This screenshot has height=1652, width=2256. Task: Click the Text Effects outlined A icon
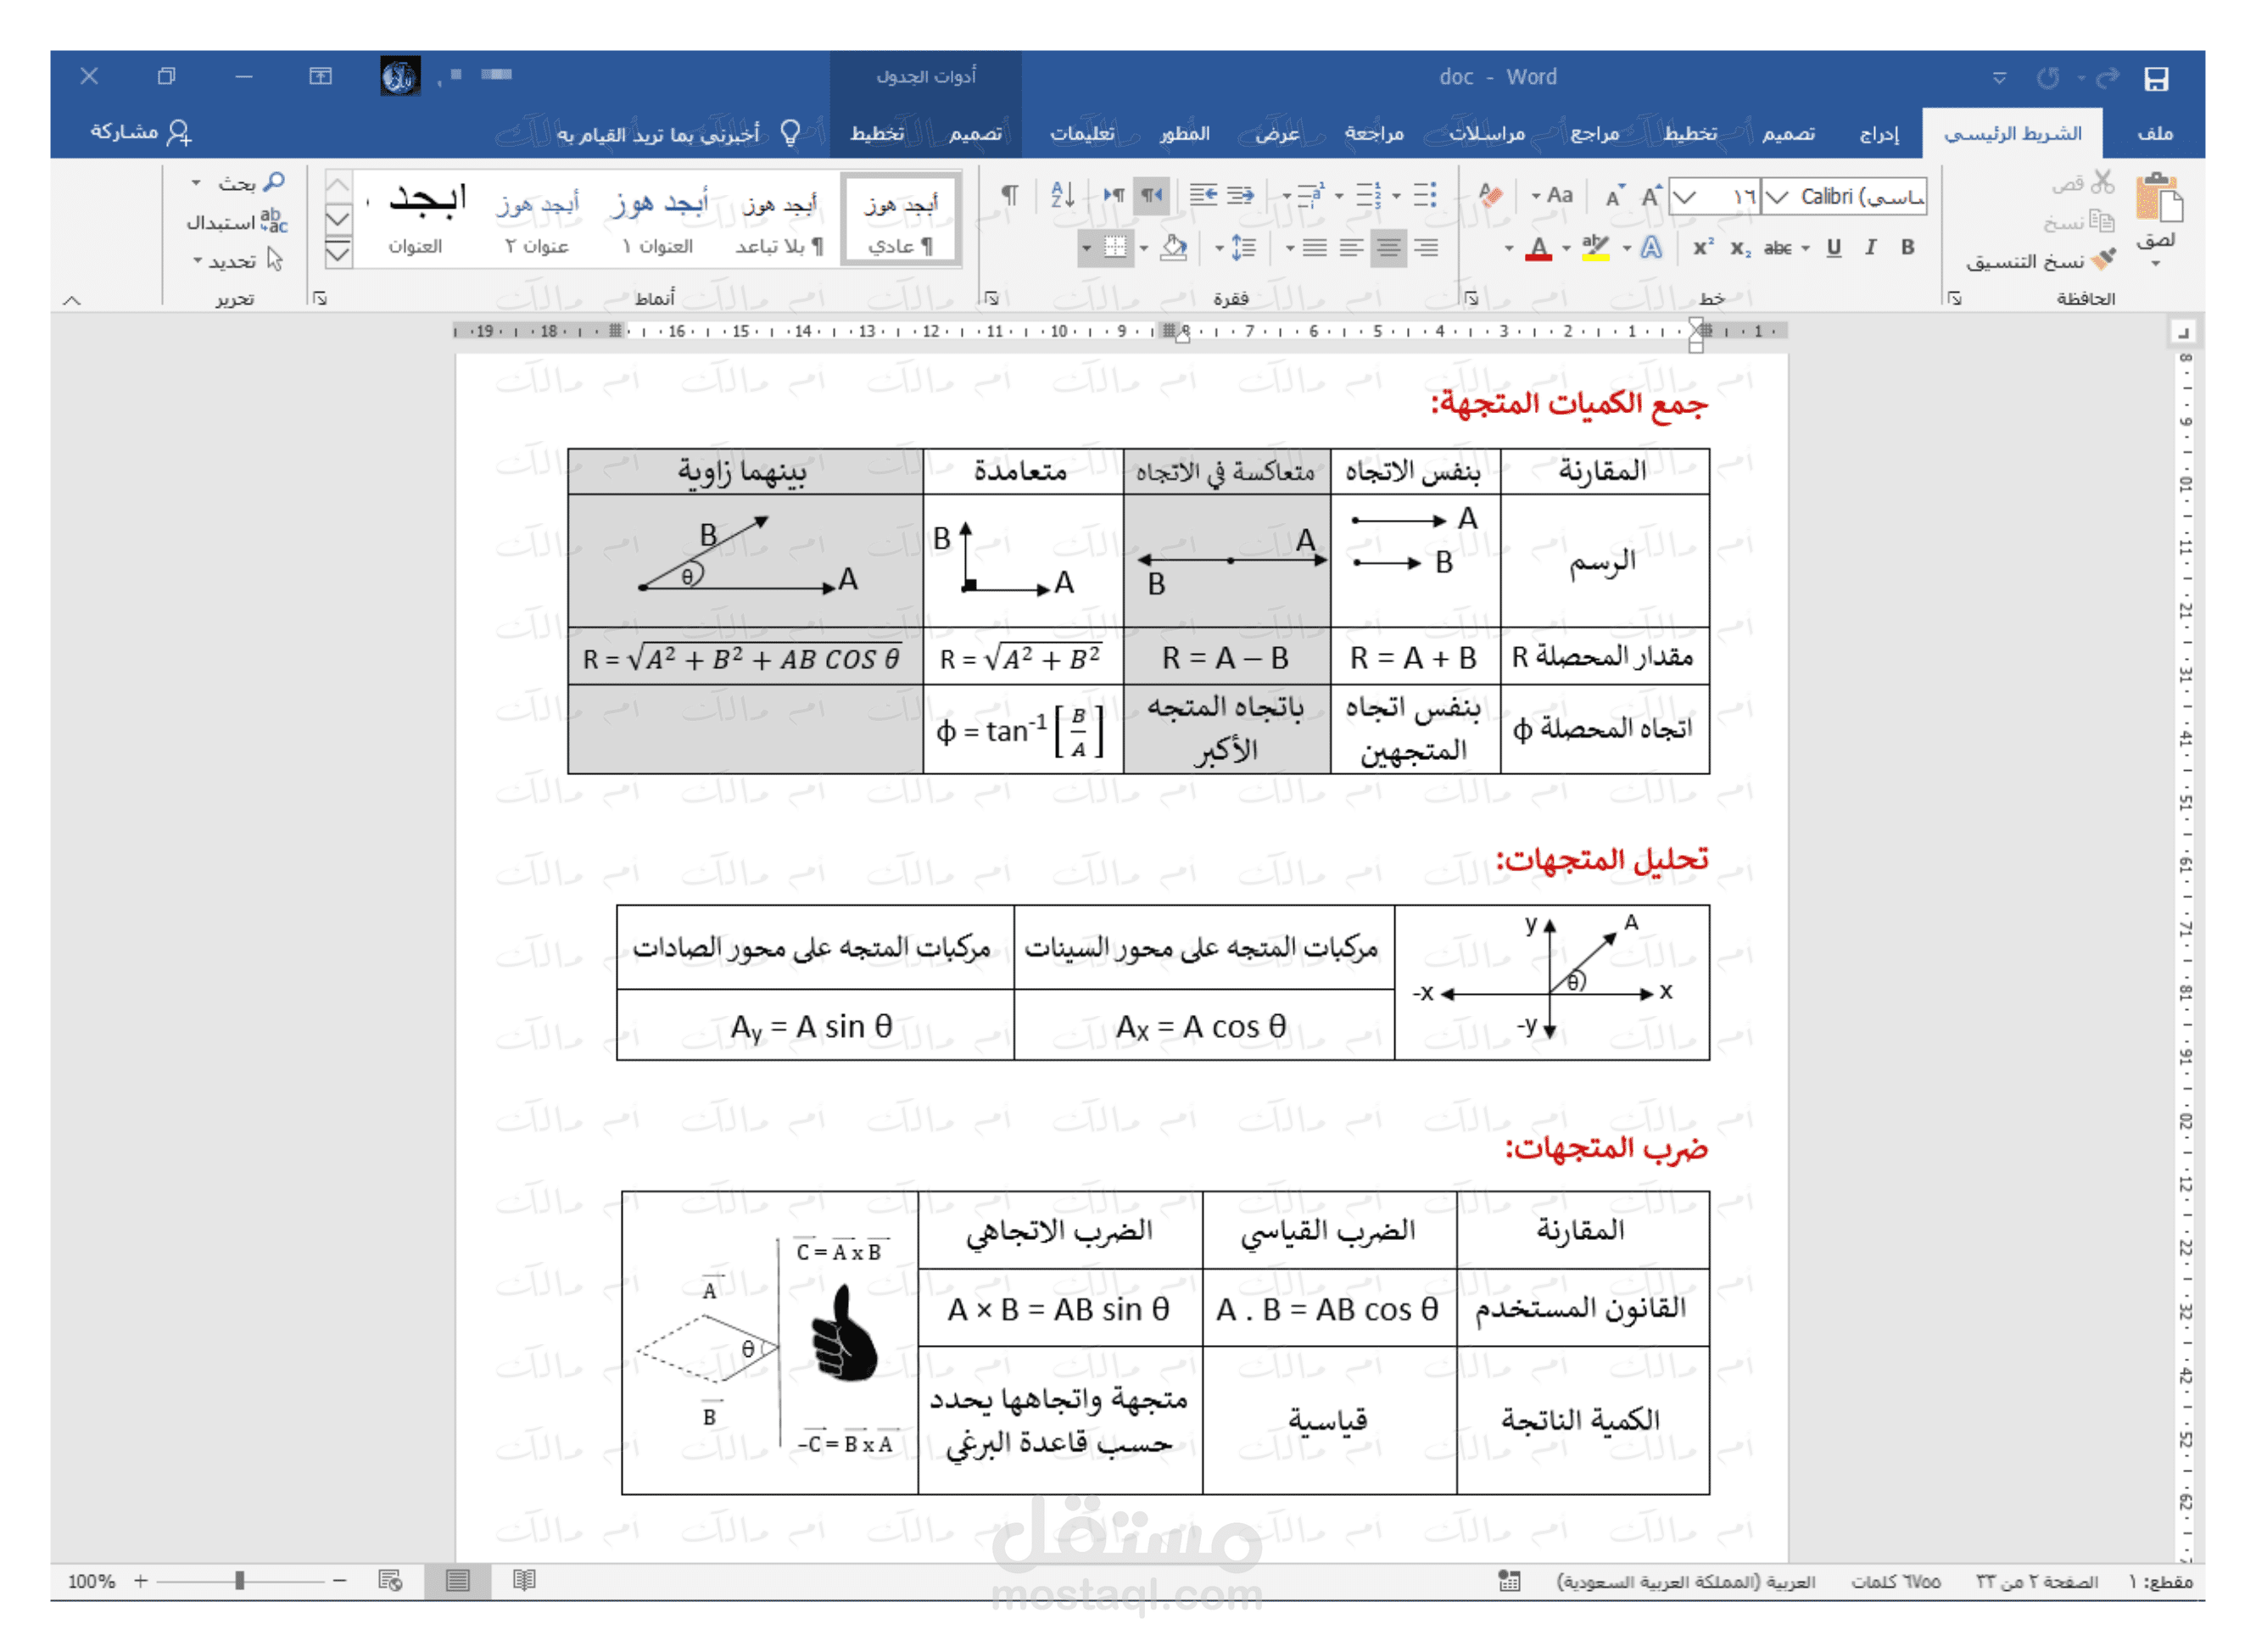pyautogui.click(x=1652, y=248)
